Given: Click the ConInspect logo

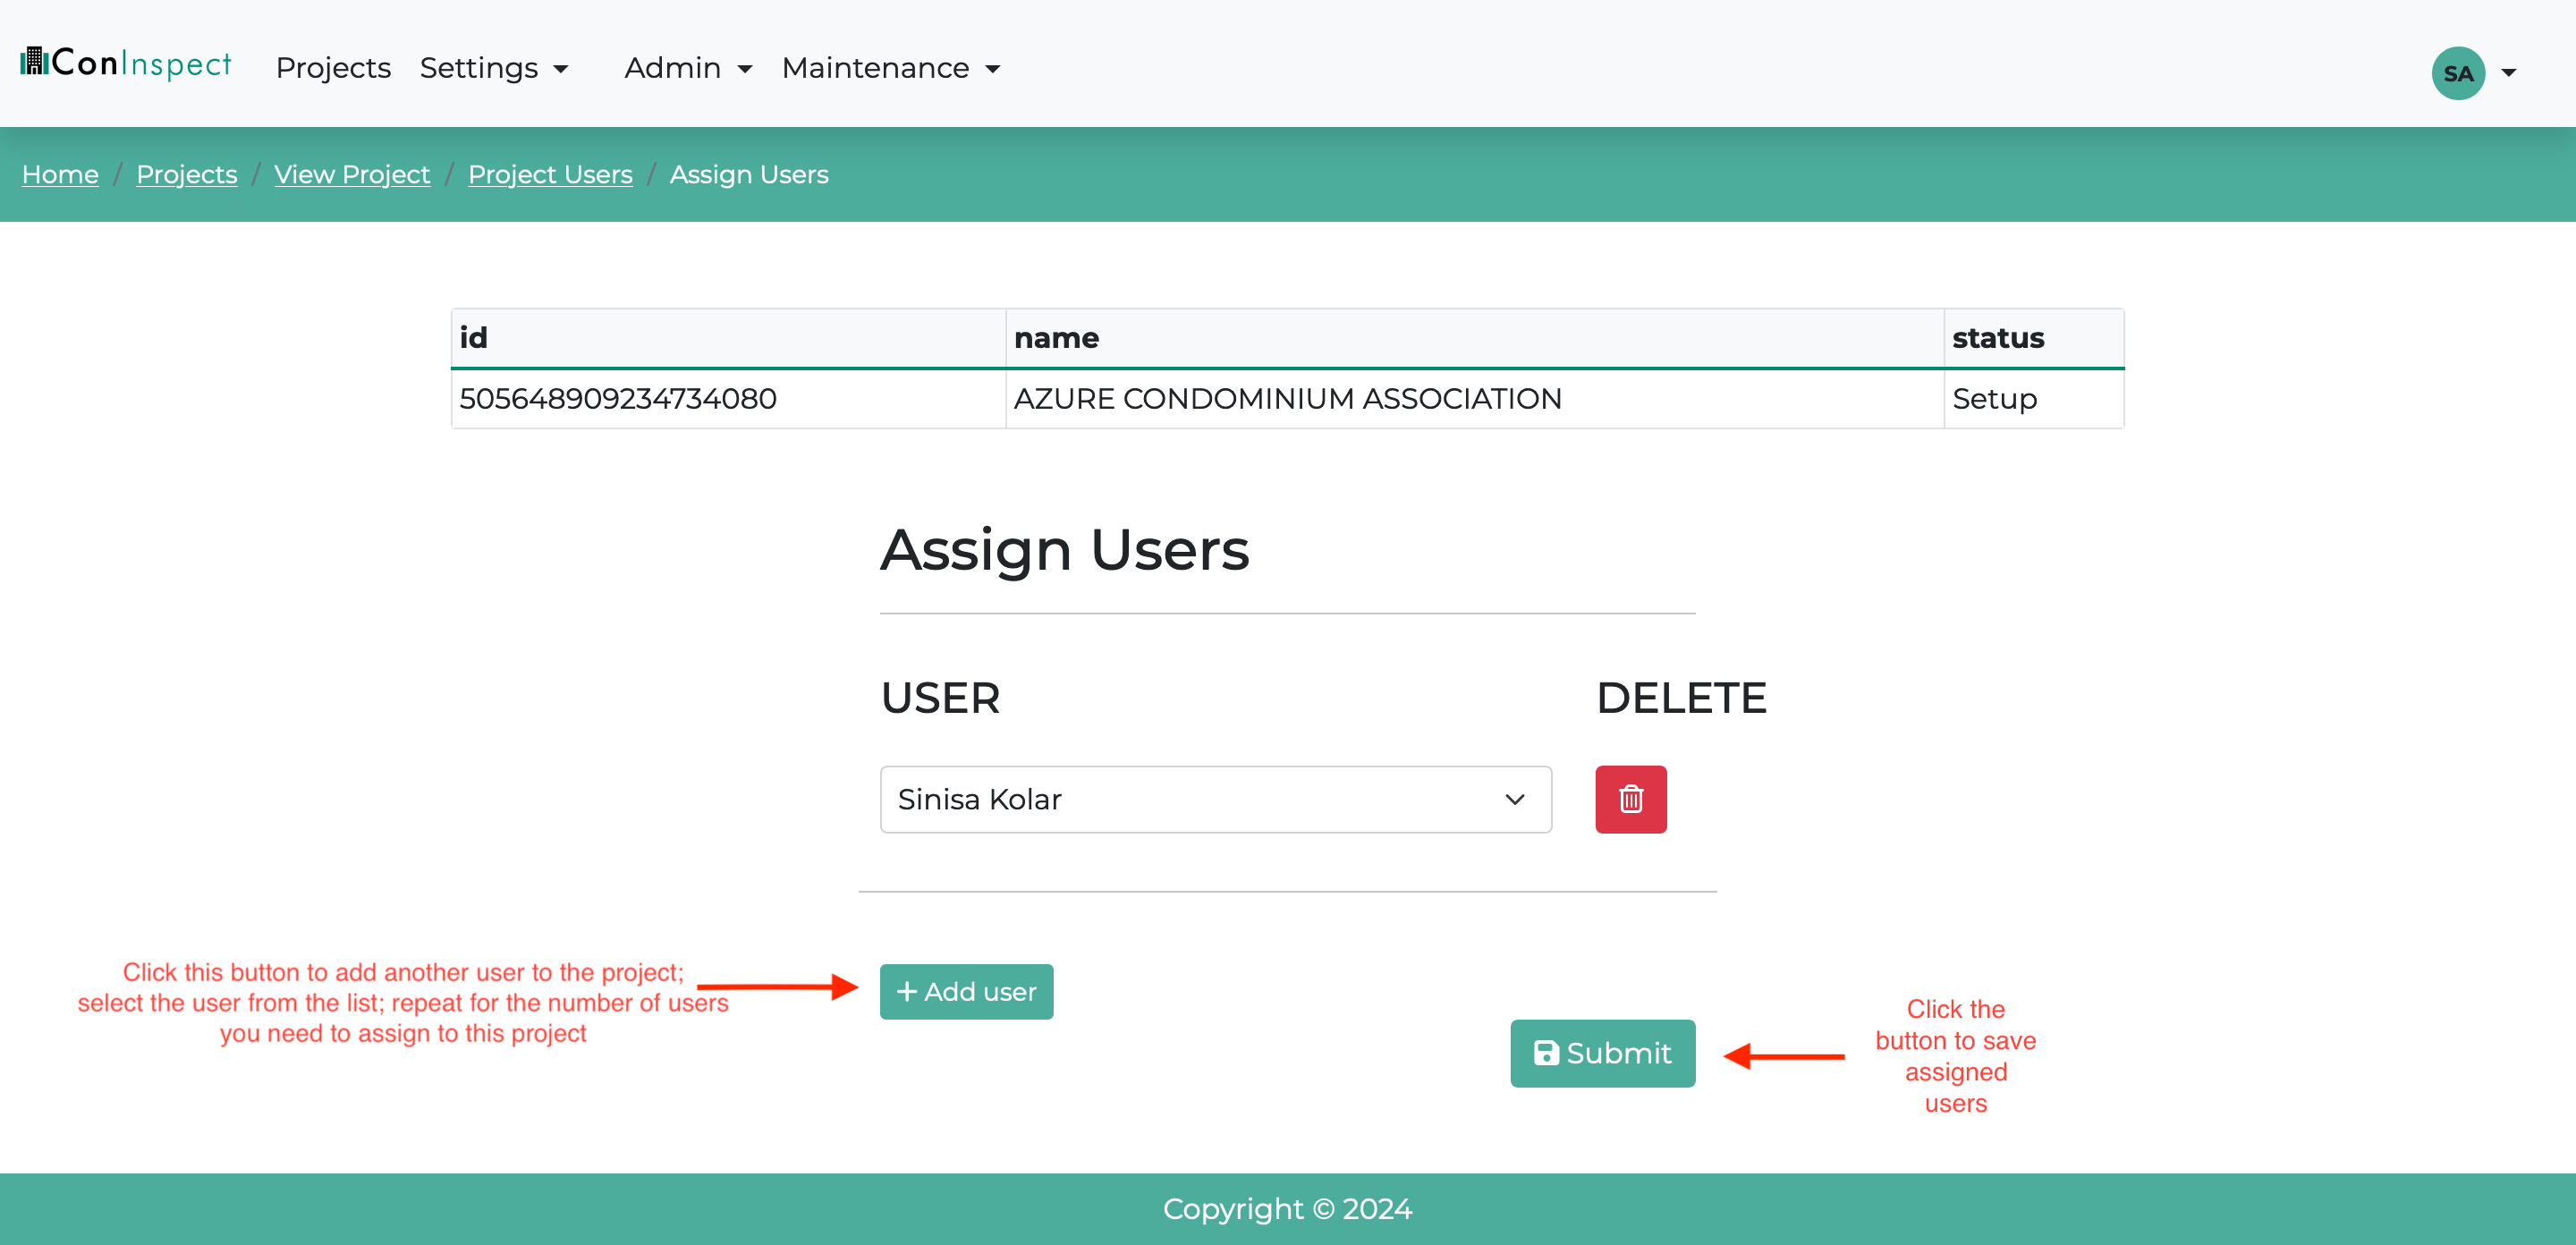Looking at the screenshot, I should (x=126, y=63).
